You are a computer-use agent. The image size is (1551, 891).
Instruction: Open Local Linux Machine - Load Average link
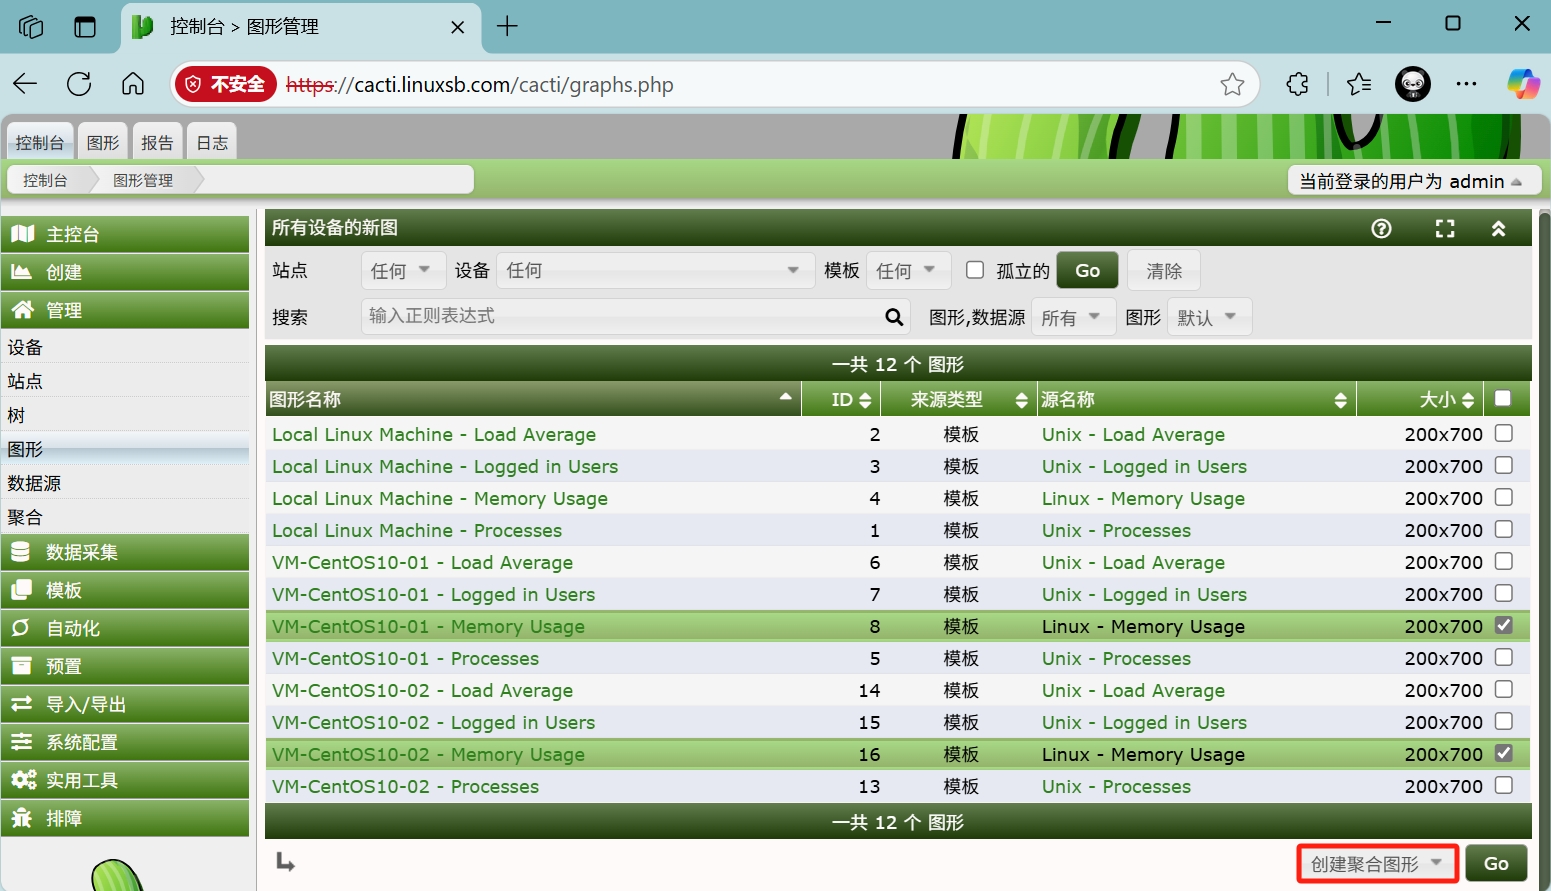434,435
